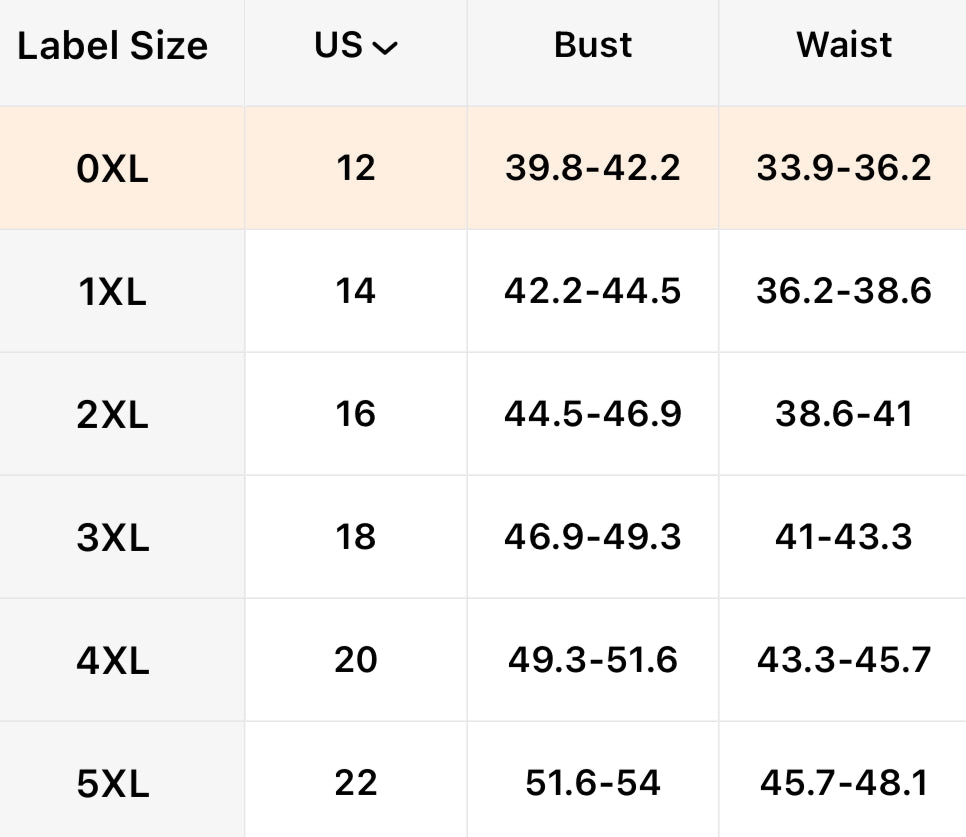Click US size 22 cell

(355, 783)
